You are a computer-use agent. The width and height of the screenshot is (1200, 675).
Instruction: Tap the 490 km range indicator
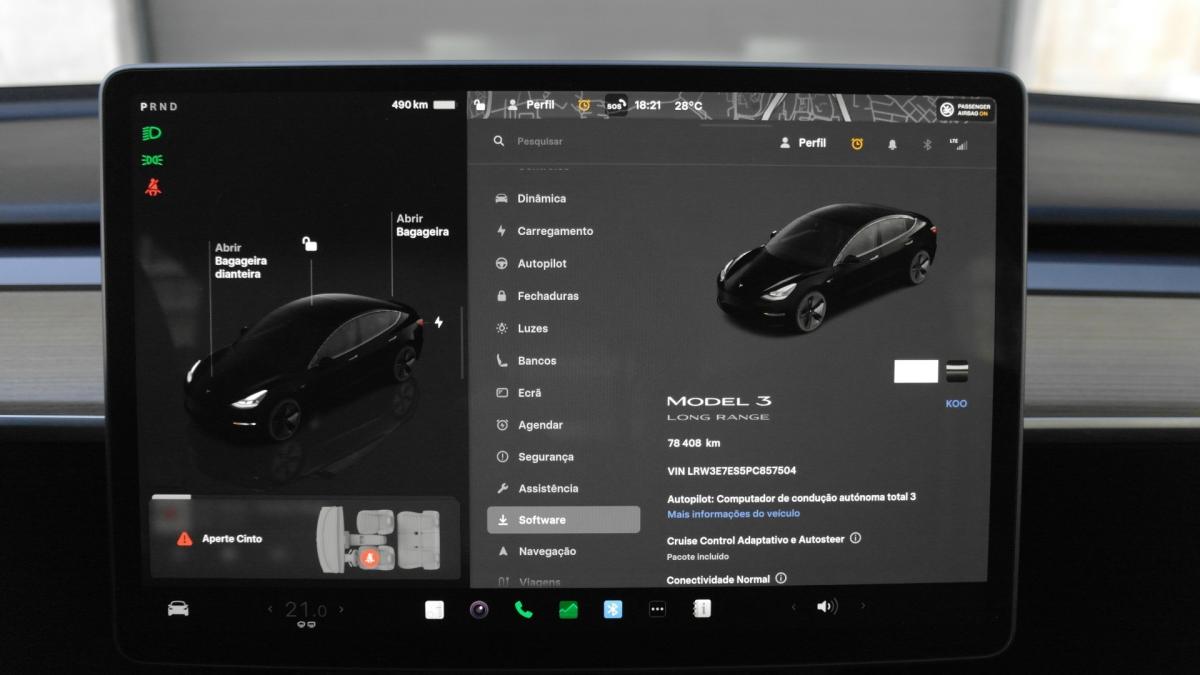click(423, 105)
